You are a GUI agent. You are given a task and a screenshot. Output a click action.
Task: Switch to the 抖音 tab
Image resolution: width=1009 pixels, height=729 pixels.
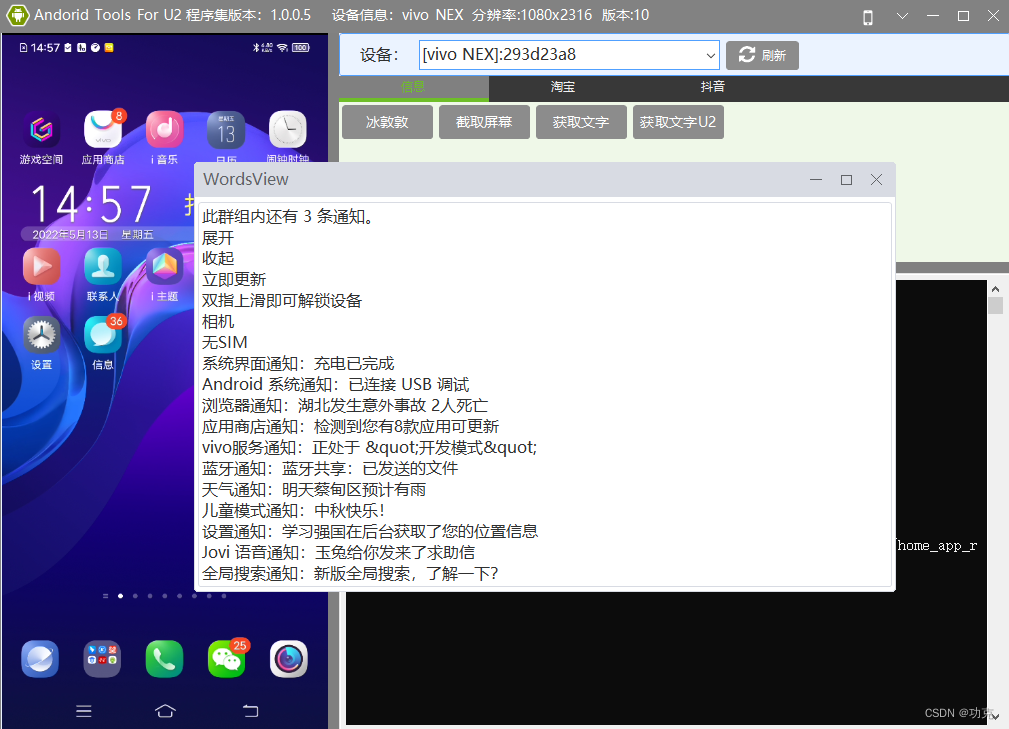pyautogui.click(x=712, y=87)
